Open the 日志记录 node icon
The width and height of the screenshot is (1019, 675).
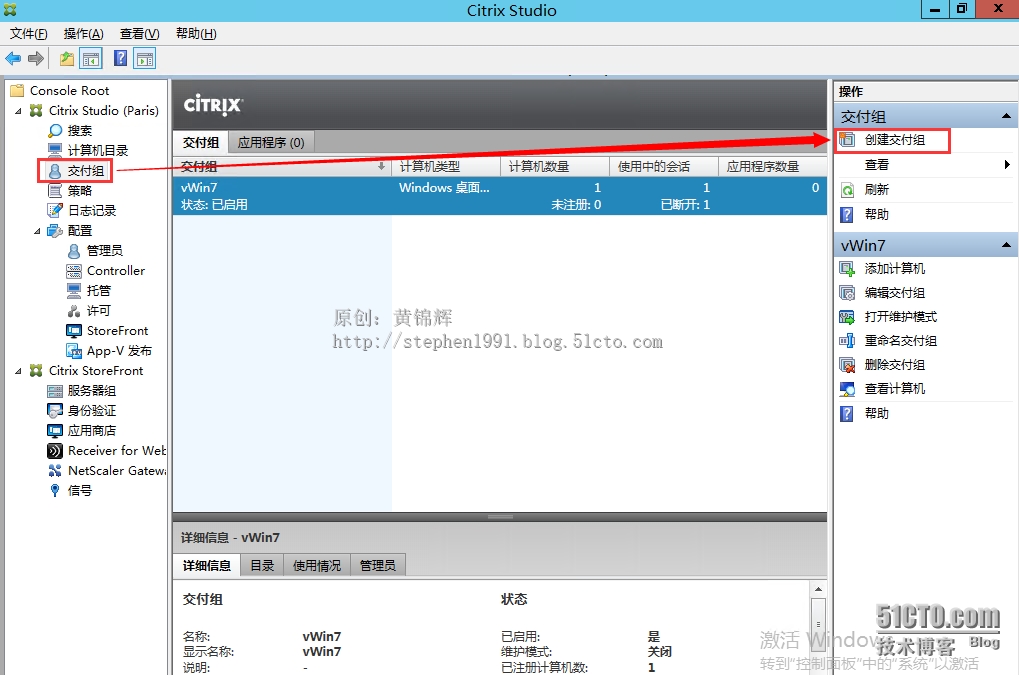tap(55, 210)
